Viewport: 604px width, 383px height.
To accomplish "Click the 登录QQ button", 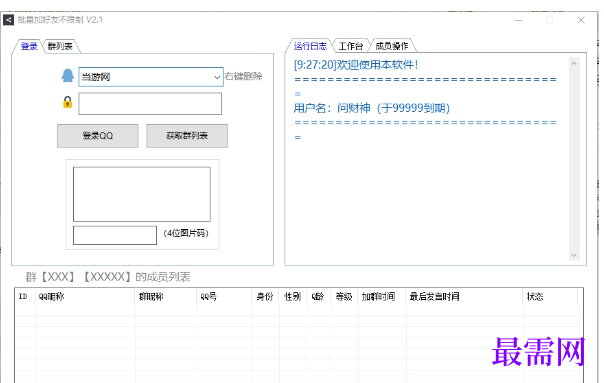I will pos(98,136).
